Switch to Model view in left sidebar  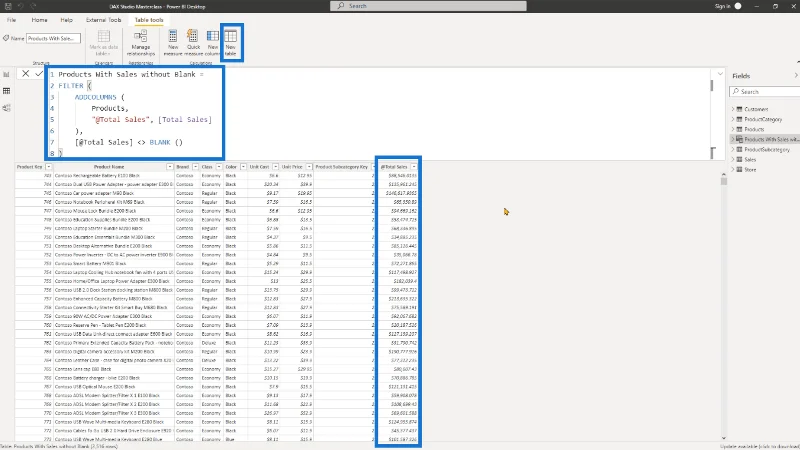[x=7, y=108]
